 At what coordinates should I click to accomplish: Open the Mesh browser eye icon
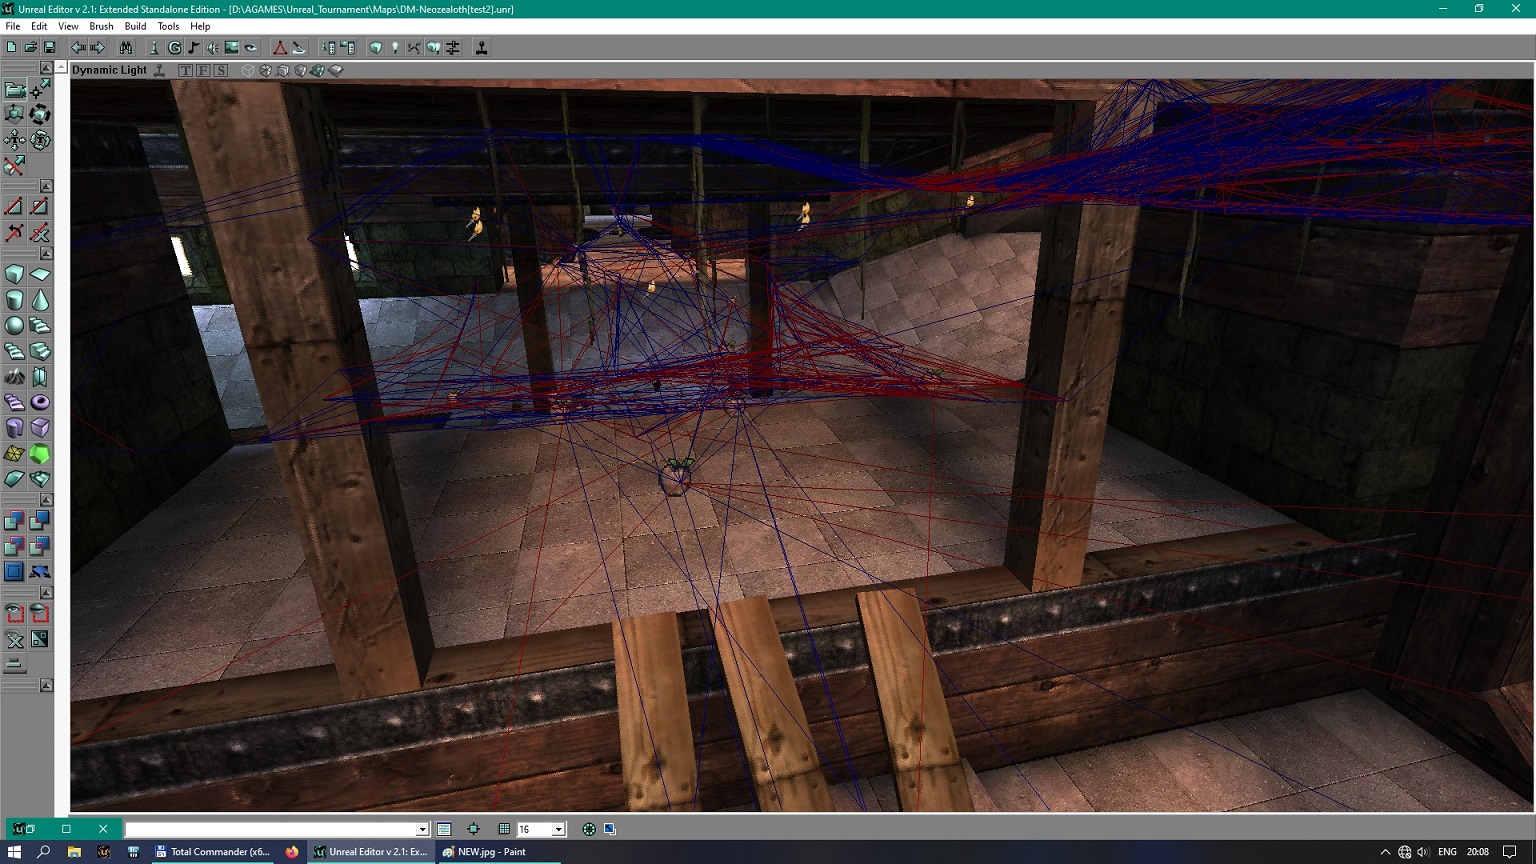(251, 47)
